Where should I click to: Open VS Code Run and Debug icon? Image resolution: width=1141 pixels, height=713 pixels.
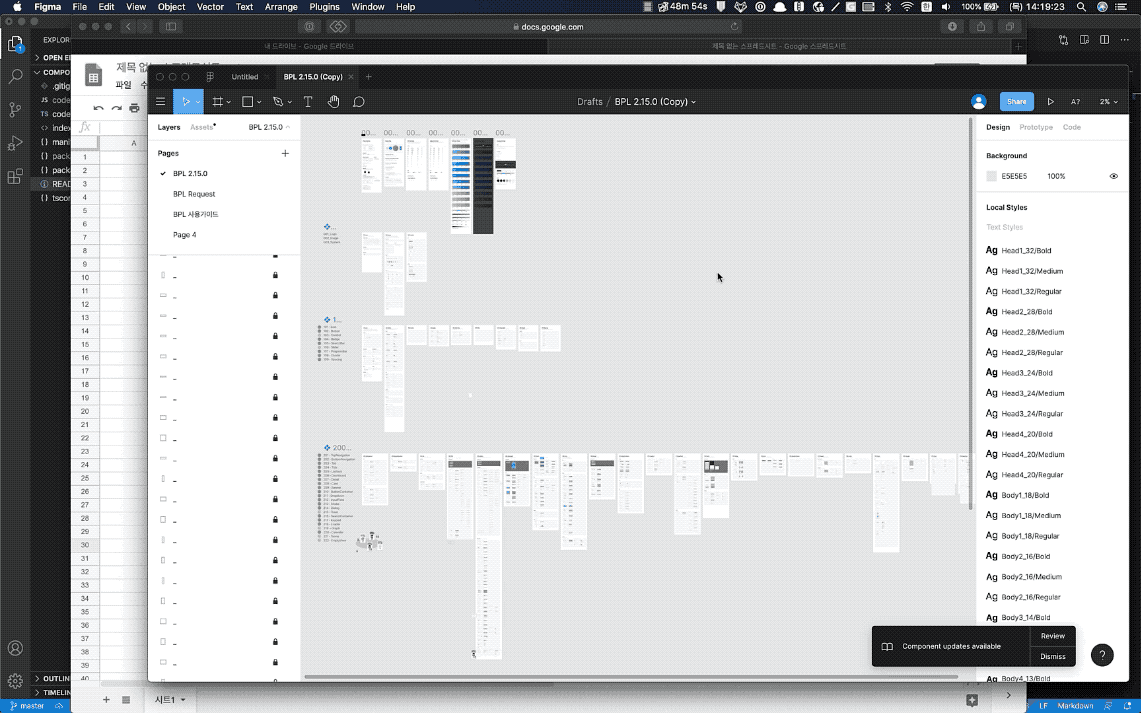click(15, 143)
